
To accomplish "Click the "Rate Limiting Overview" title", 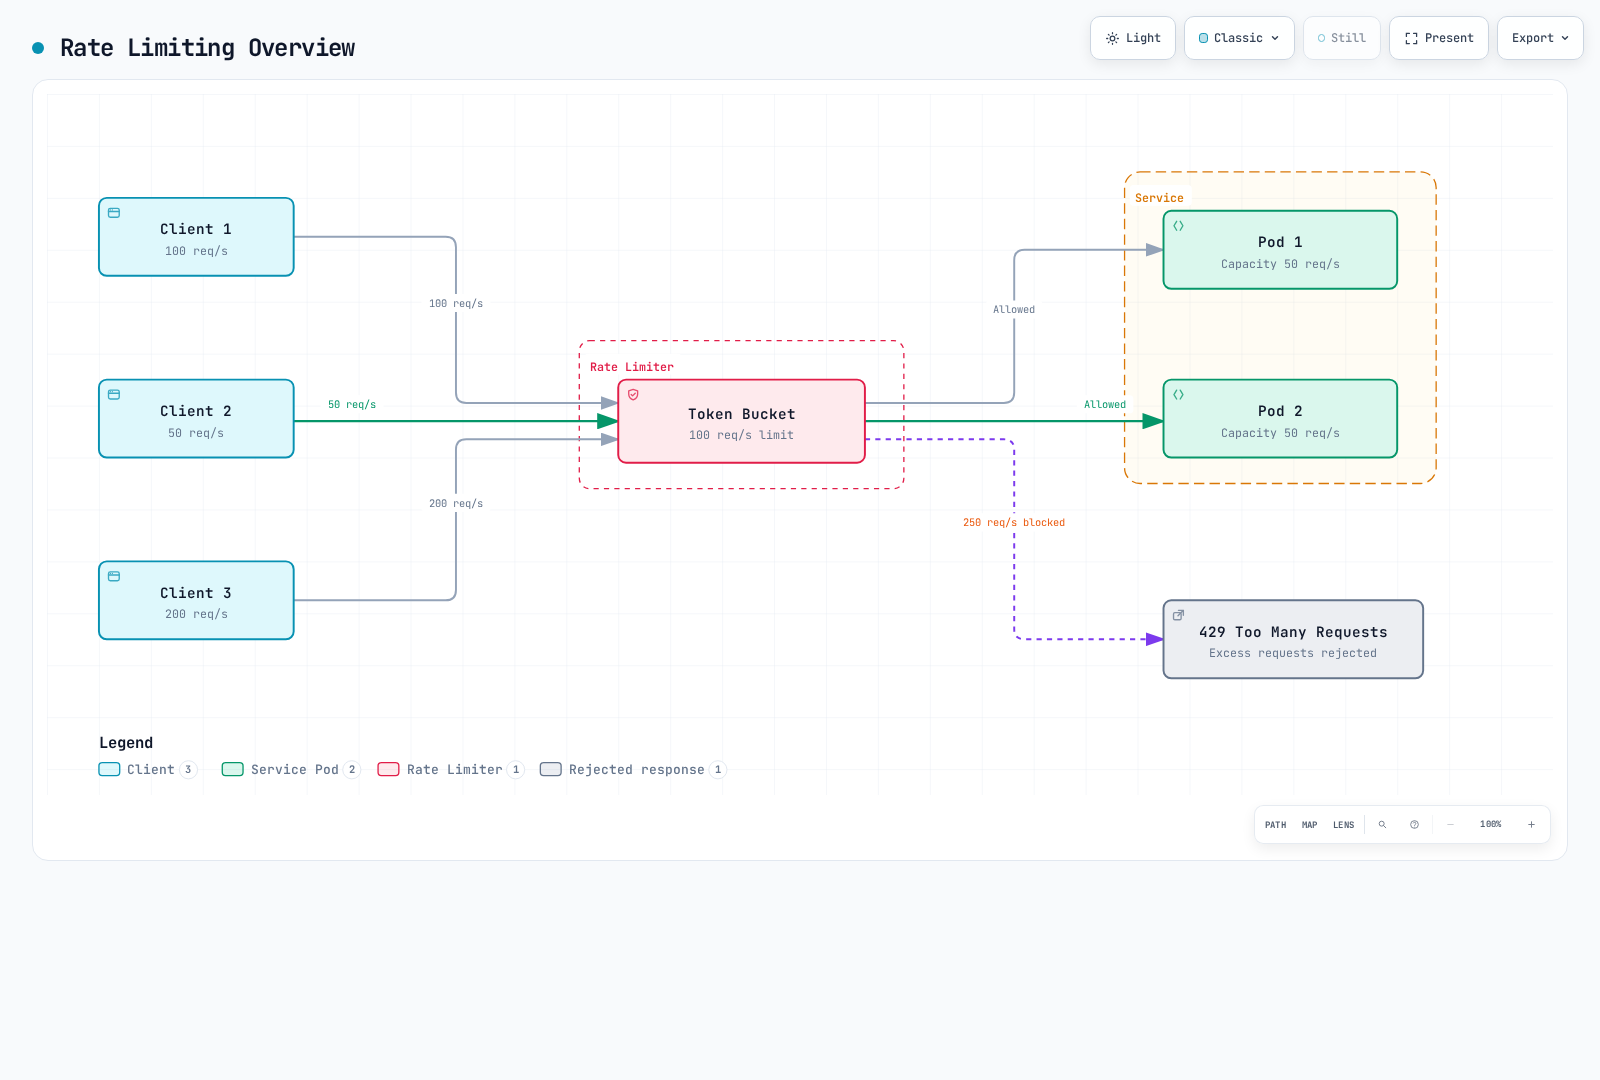I will (207, 48).
